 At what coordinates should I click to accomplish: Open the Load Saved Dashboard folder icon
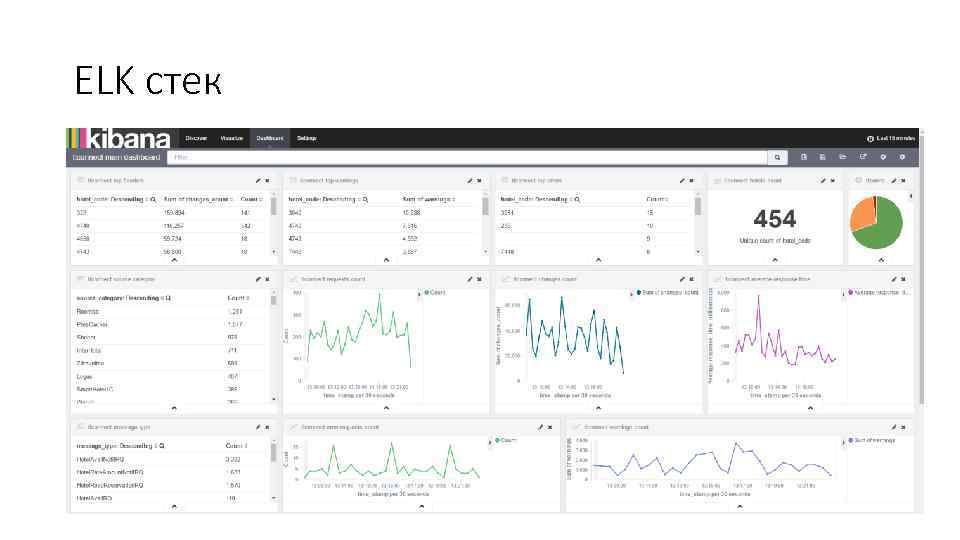tap(842, 157)
